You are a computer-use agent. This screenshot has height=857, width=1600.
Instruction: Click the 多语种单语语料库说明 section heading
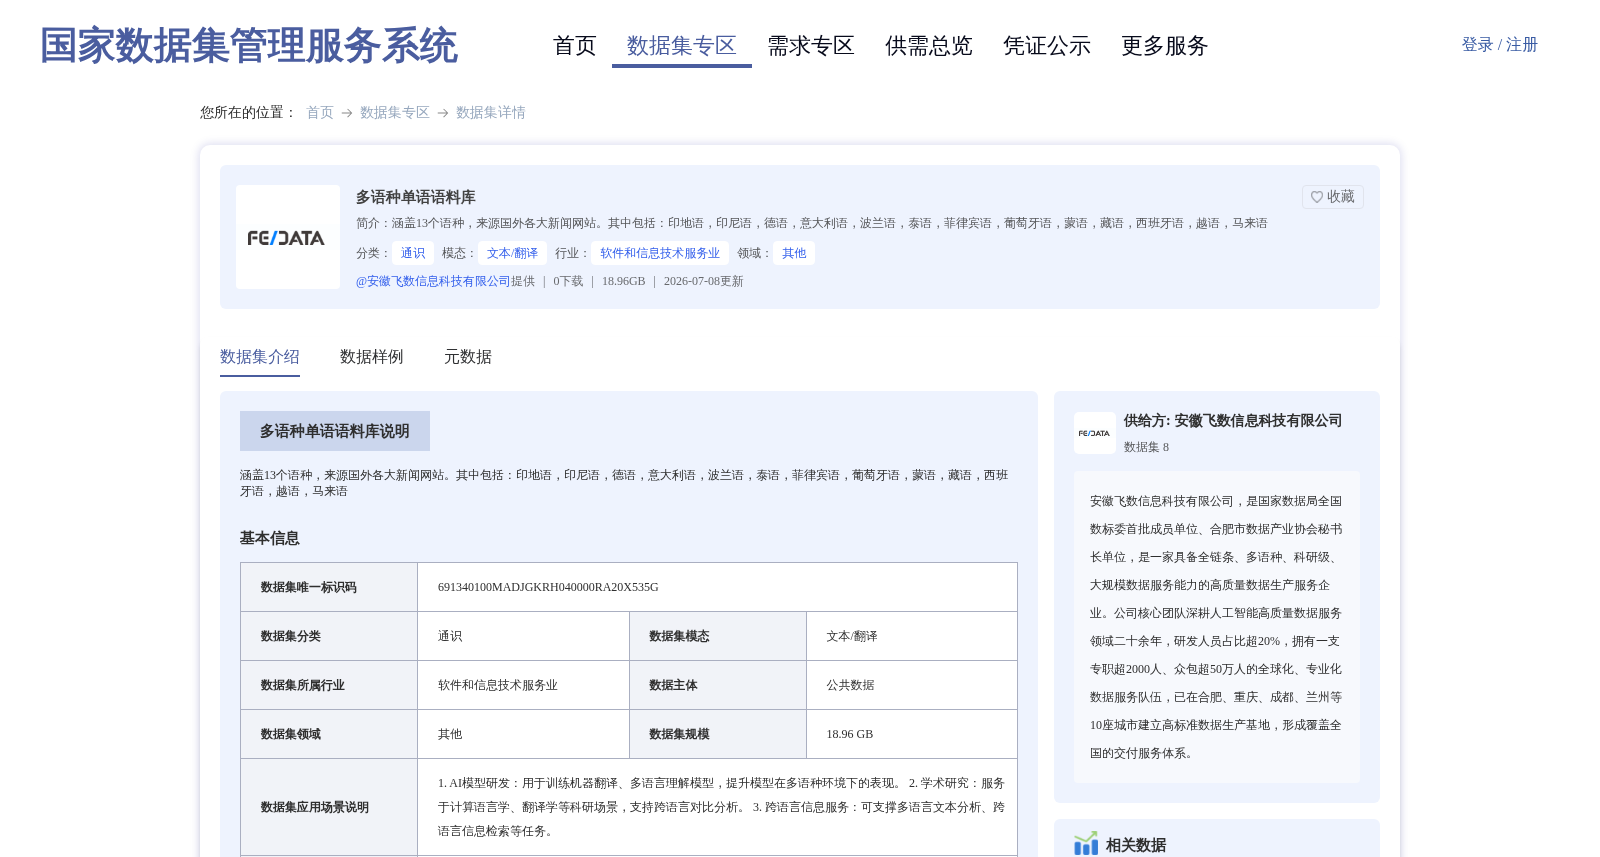[x=335, y=431]
